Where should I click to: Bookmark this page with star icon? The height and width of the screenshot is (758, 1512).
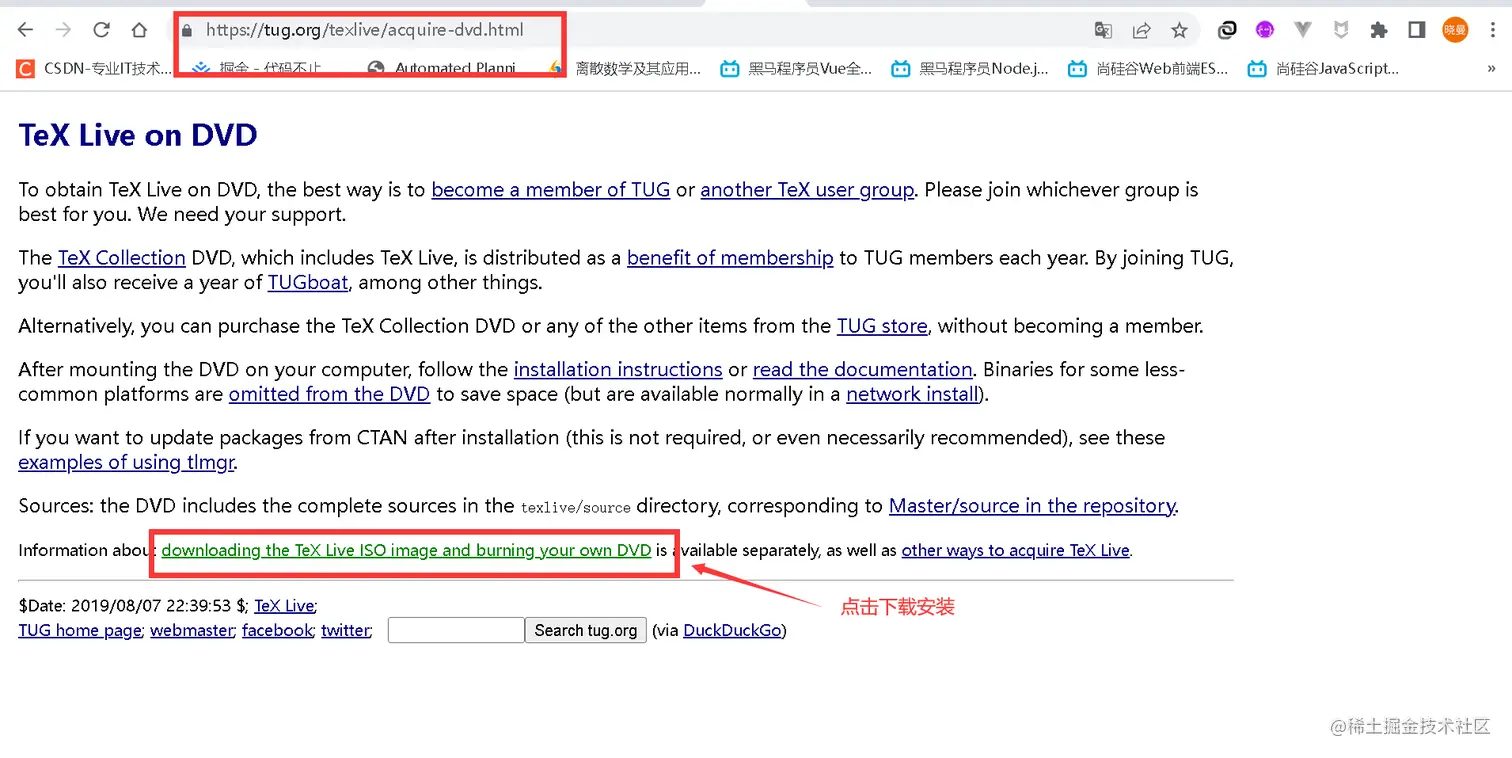(1179, 30)
